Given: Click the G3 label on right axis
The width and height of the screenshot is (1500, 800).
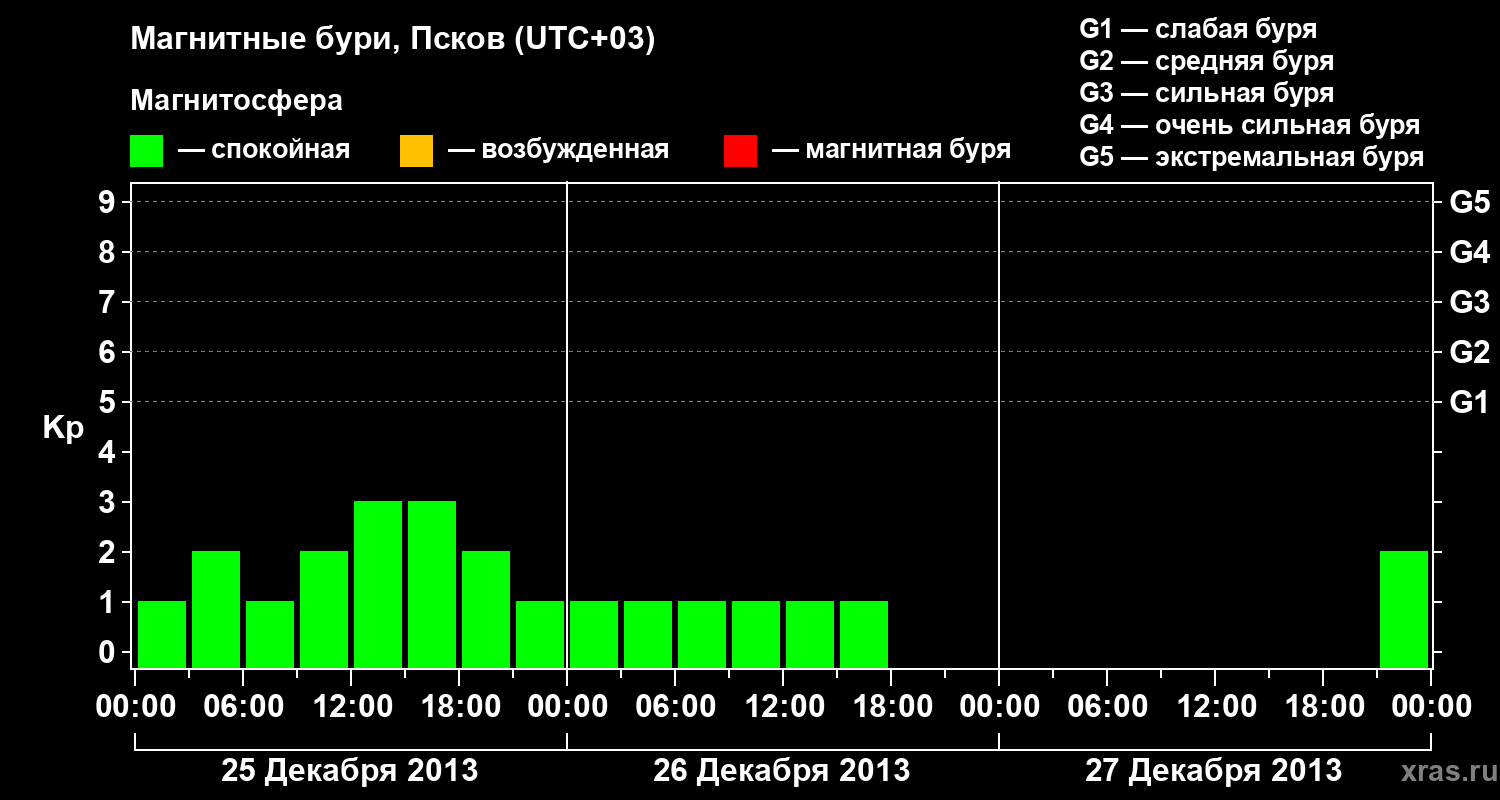Looking at the screenshot, I should click(1470, 303).
